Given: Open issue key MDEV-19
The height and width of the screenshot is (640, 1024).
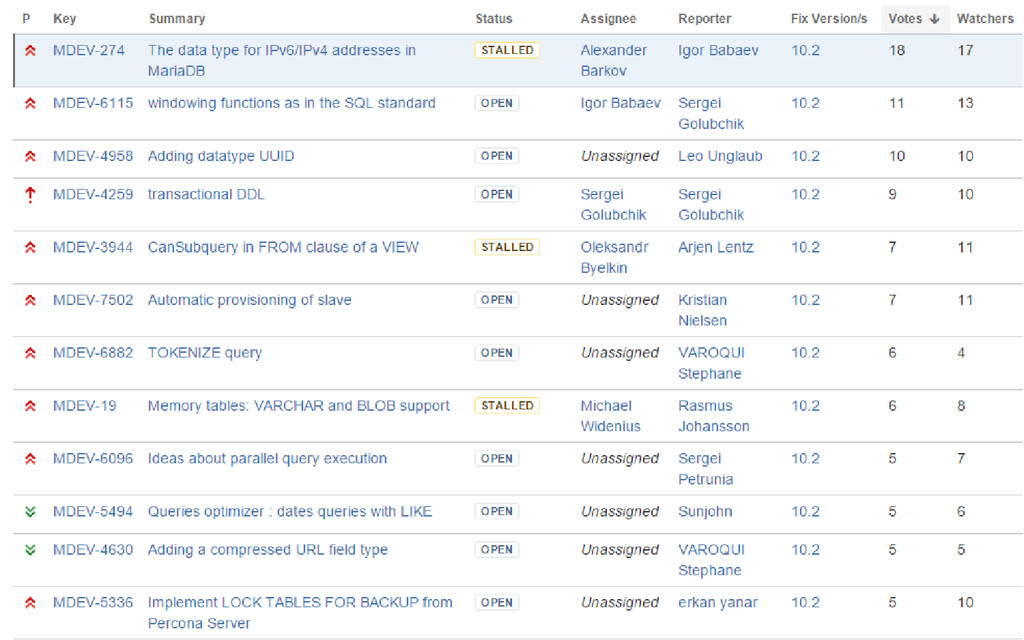Looking at the screenshot, I should 85,406.
